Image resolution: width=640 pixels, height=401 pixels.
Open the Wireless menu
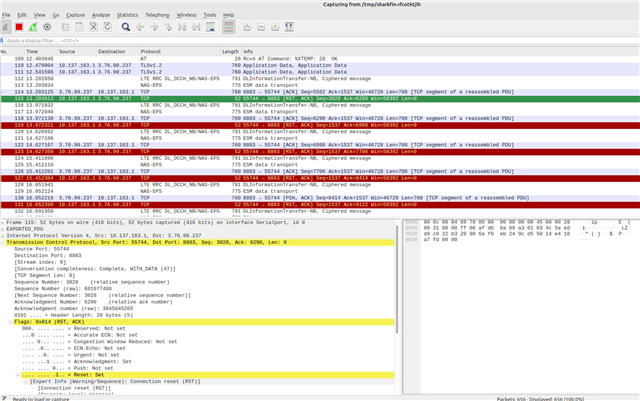click(x=186, y=15)
